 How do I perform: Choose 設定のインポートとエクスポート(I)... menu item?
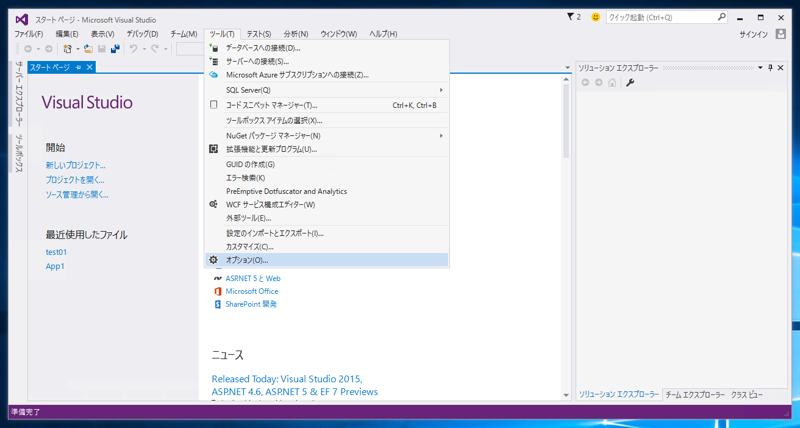coord(327,233)
